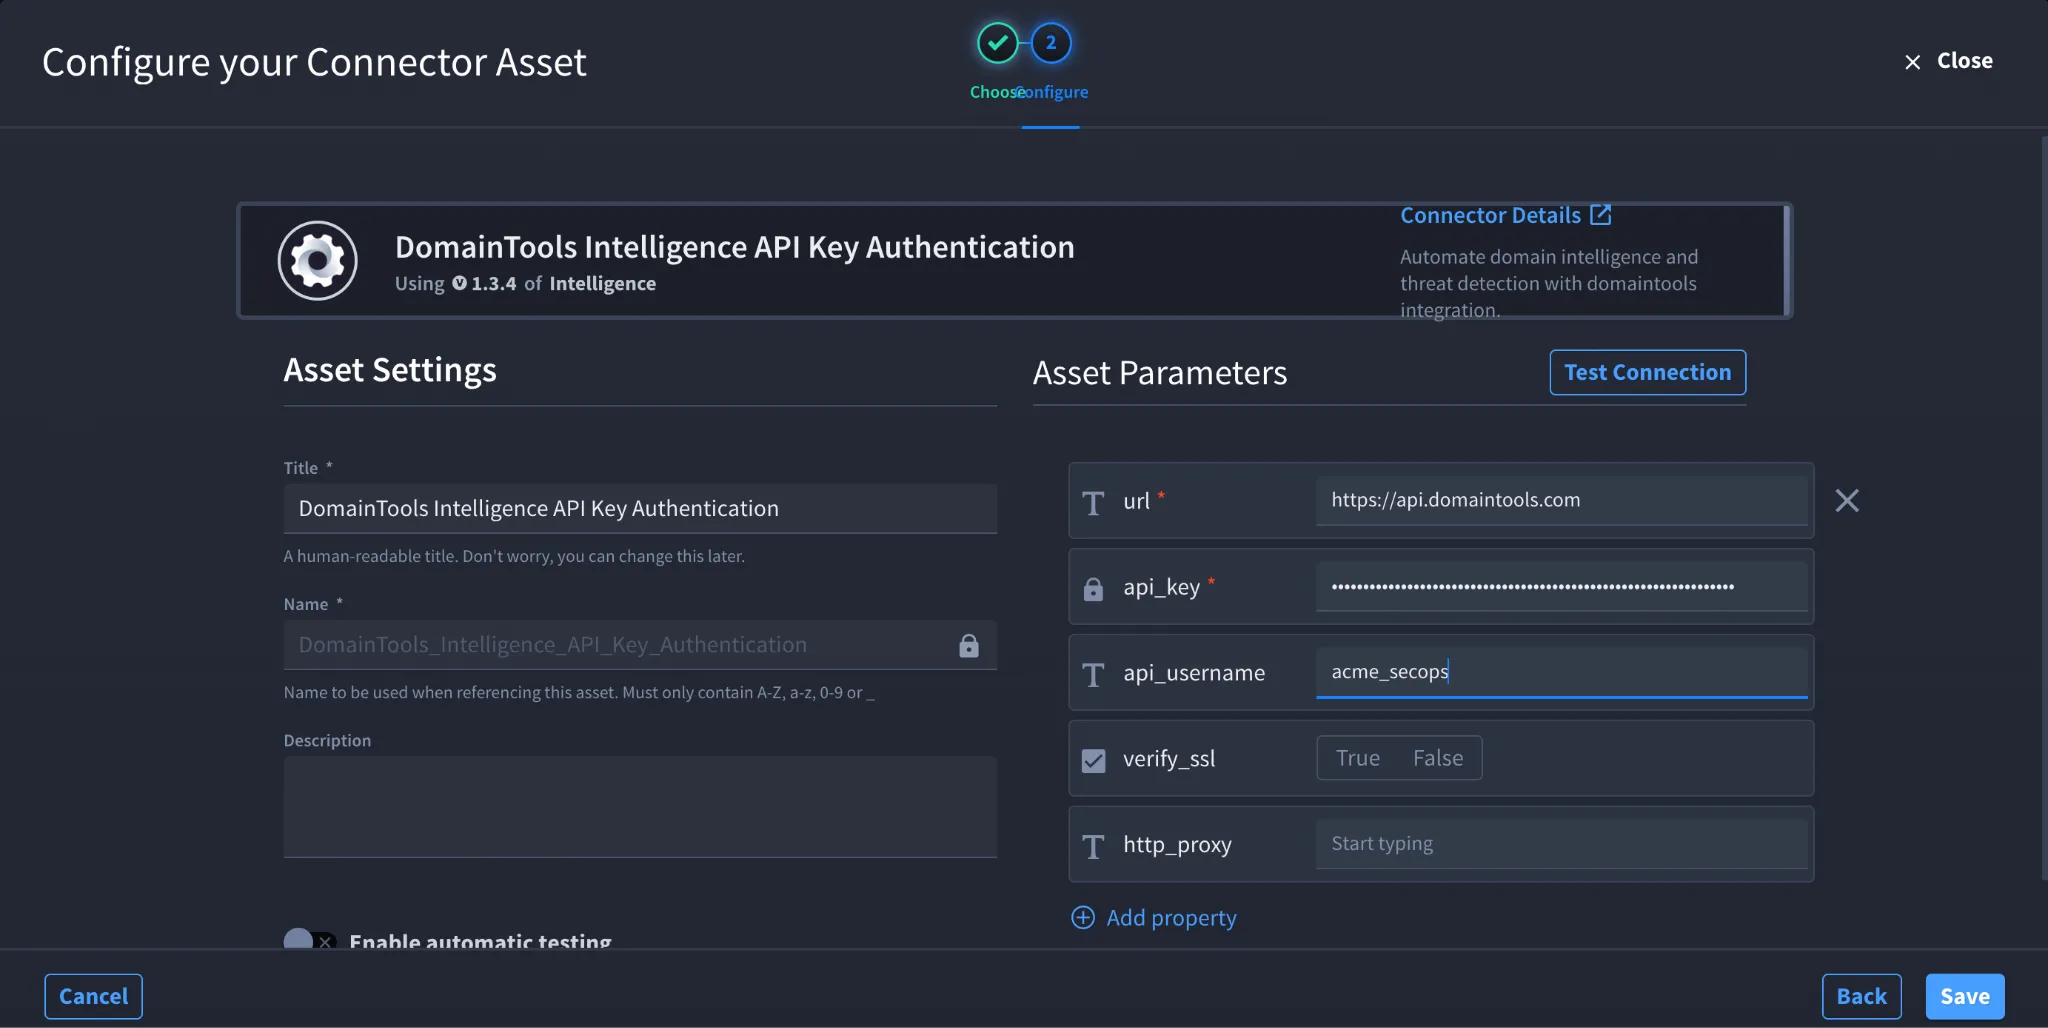Click the version icon next to 1.3.4
The height and width of the screenshot is (1028, 2048).
(x=459, y=283)
